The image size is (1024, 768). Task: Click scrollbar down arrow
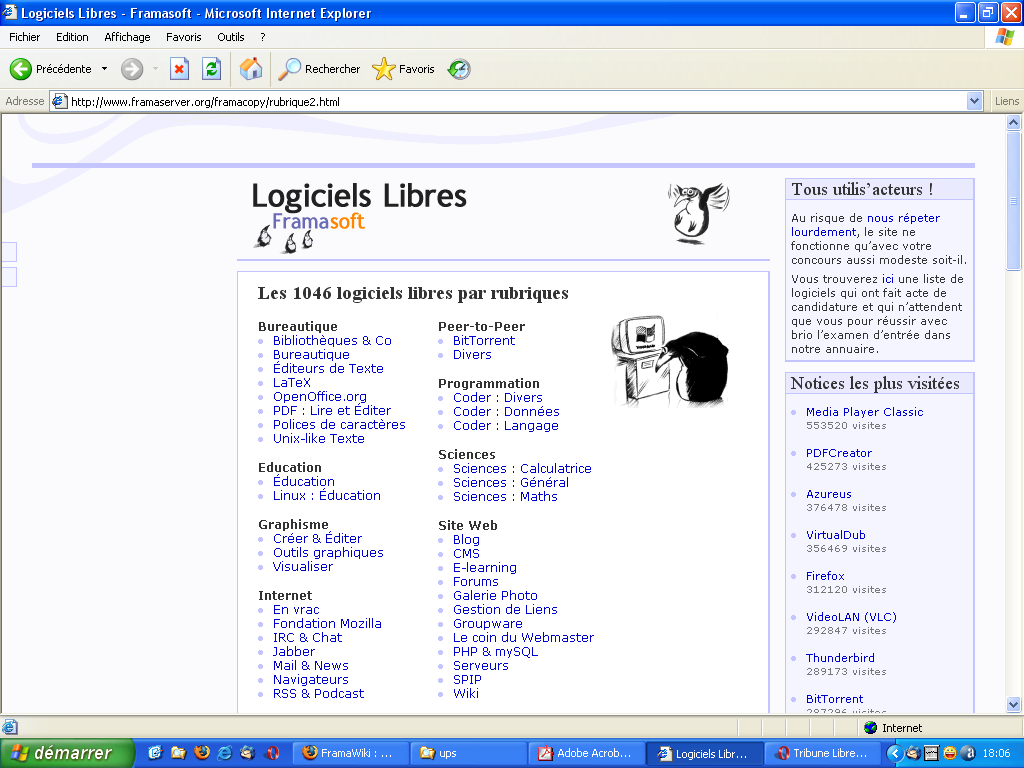(x=1013, y=704)
